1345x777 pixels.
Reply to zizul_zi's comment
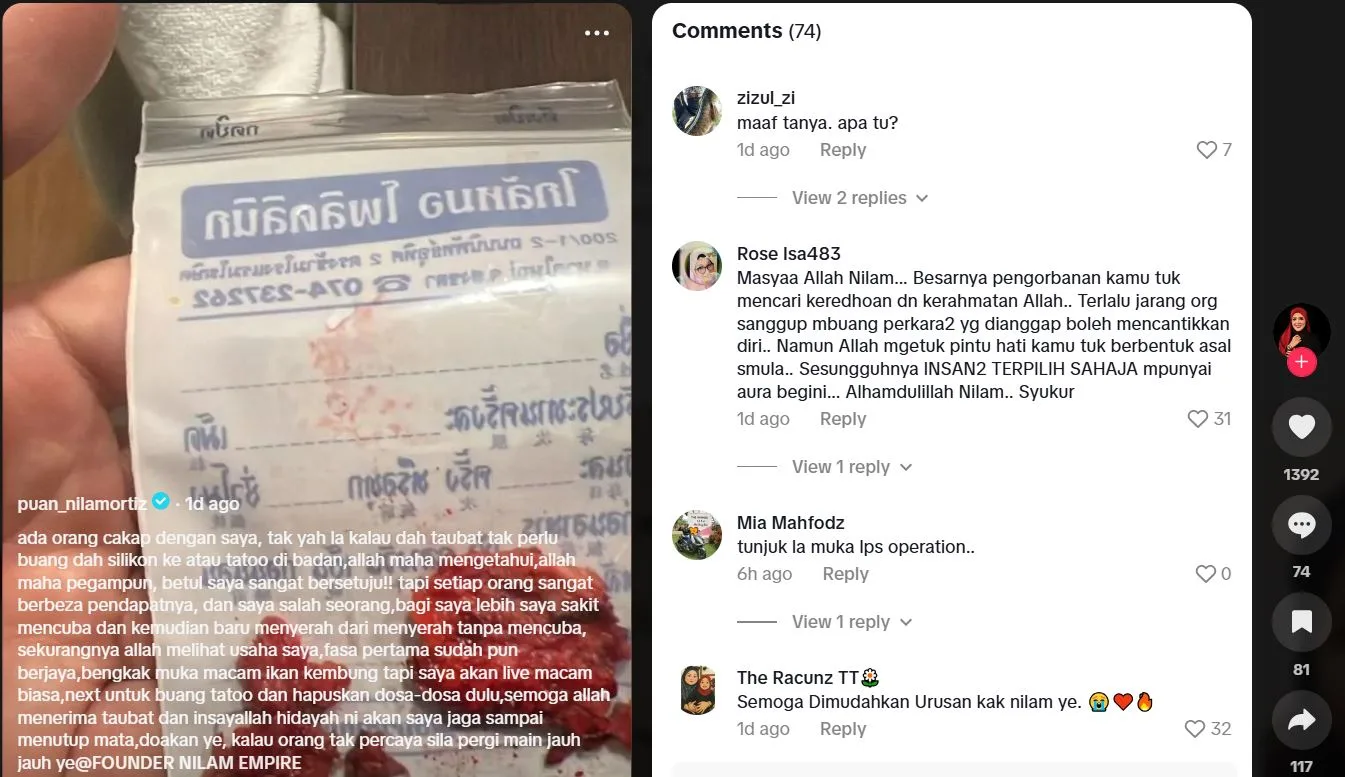coord(843,150)
